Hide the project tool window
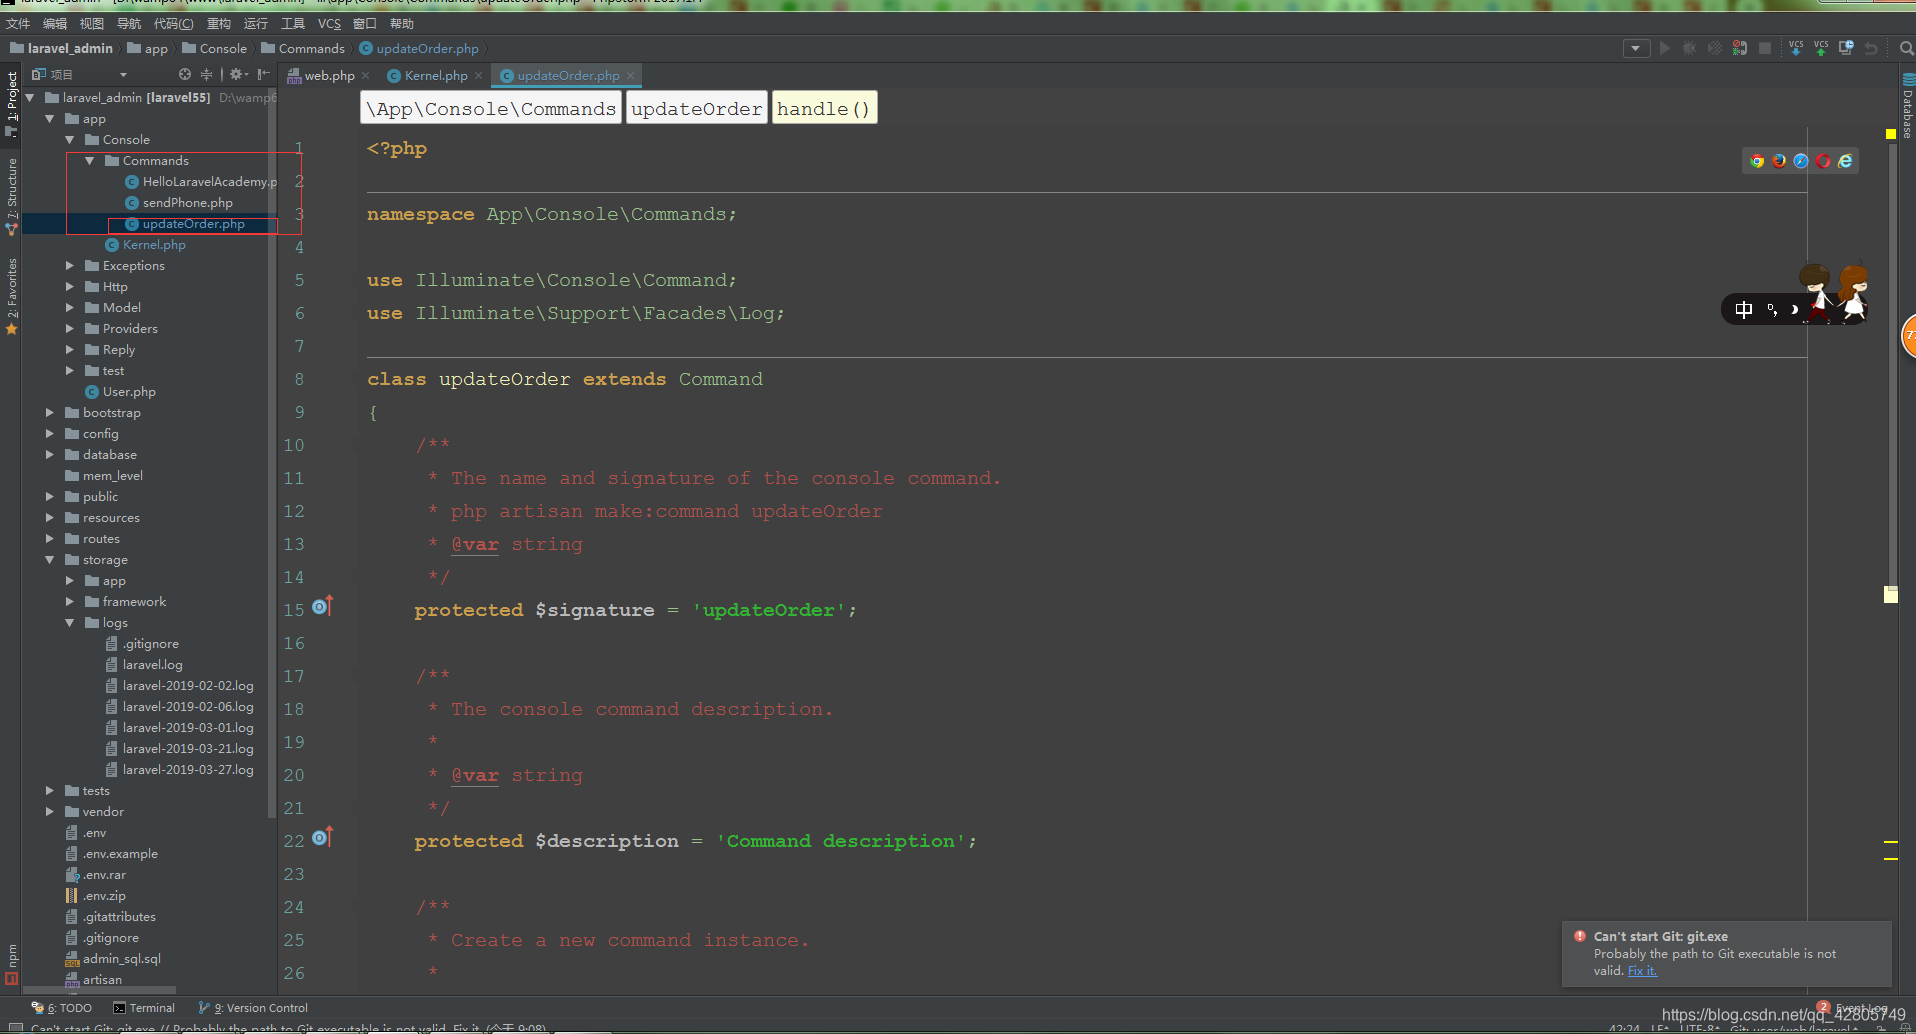 pos(263,74)
